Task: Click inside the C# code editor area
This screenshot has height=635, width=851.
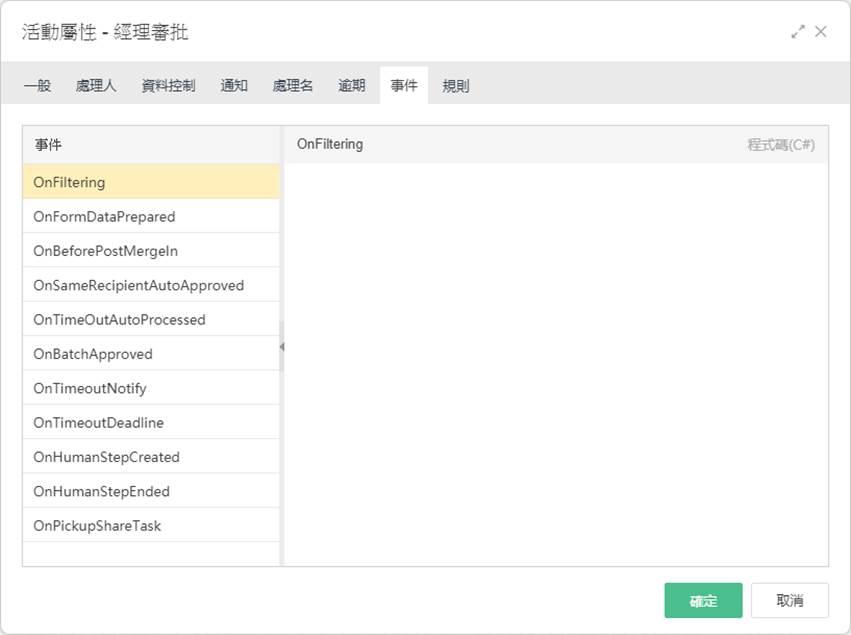Action: [556, 364]
